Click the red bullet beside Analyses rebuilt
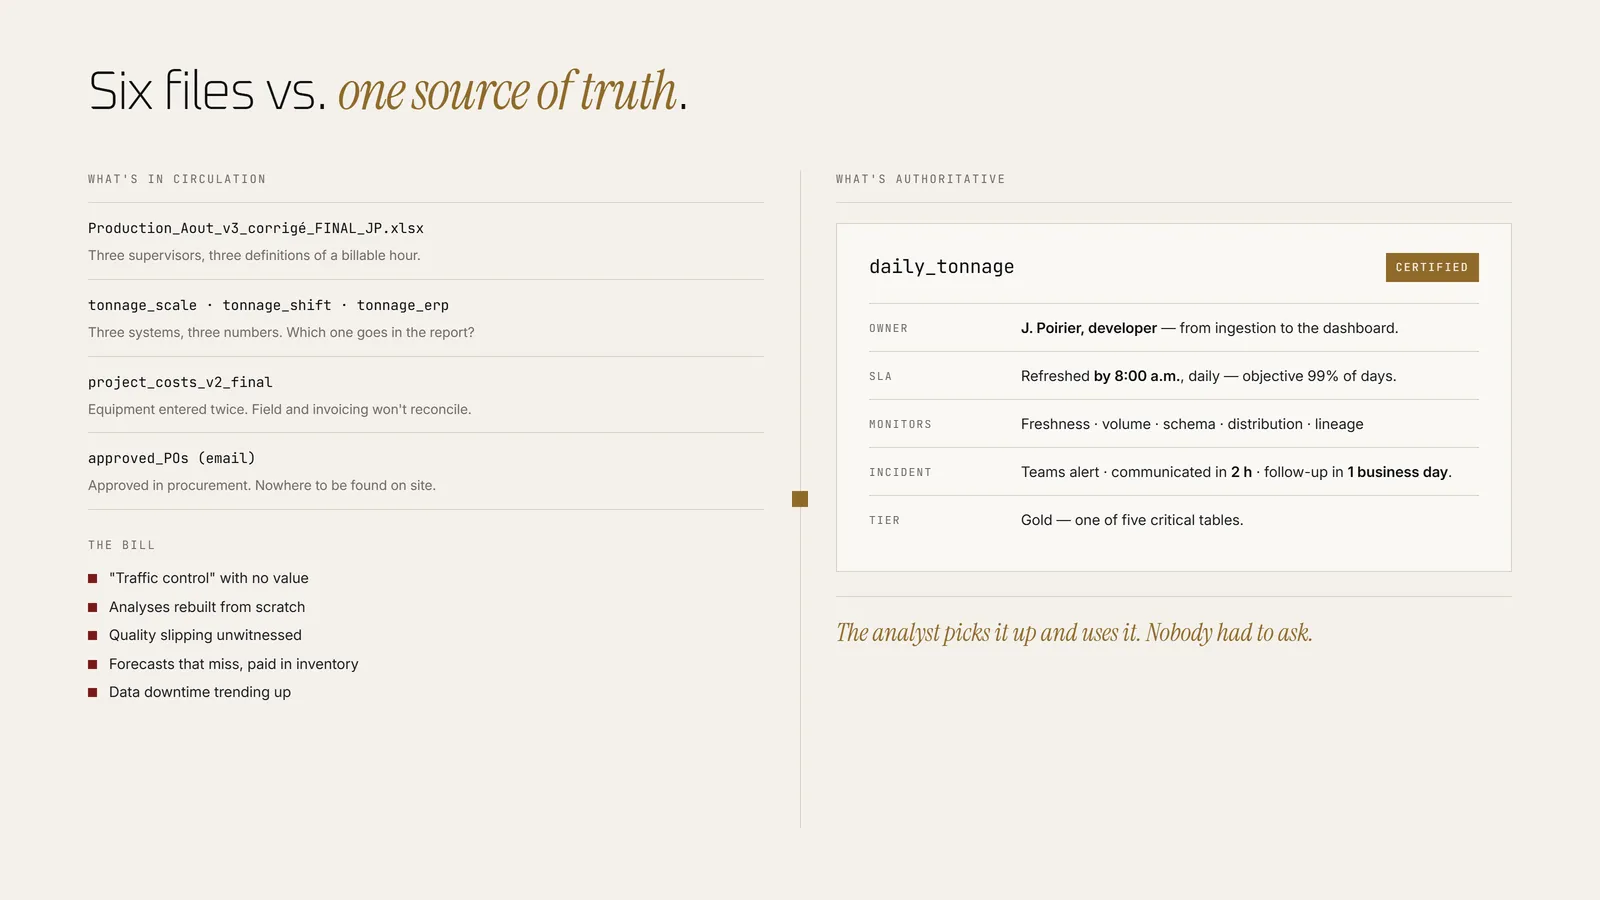The height and width of the screenshot is (900, 1600). 93,607
